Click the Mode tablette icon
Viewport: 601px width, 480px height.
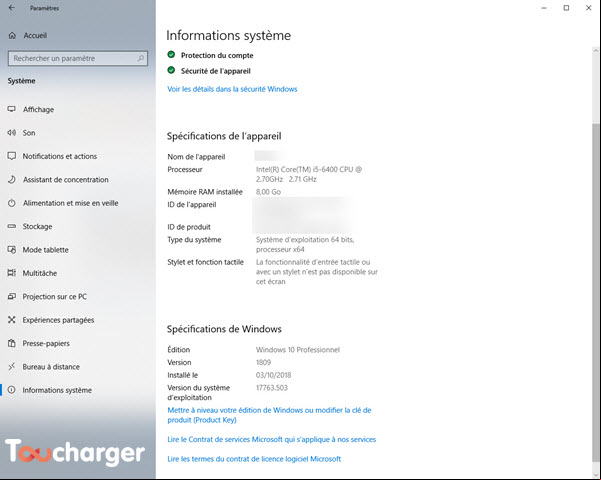tap(12, 250)
